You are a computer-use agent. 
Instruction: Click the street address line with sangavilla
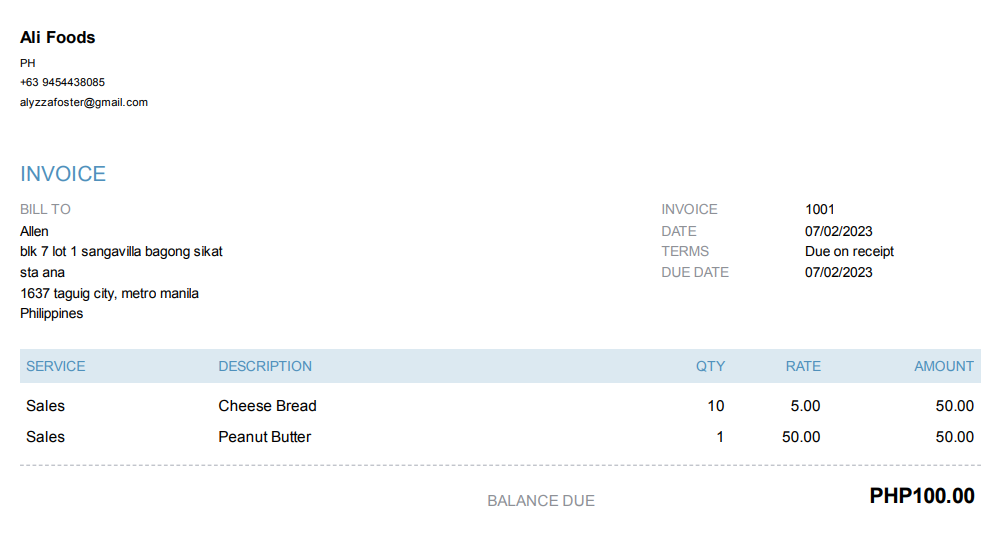(x=121, y=251)
